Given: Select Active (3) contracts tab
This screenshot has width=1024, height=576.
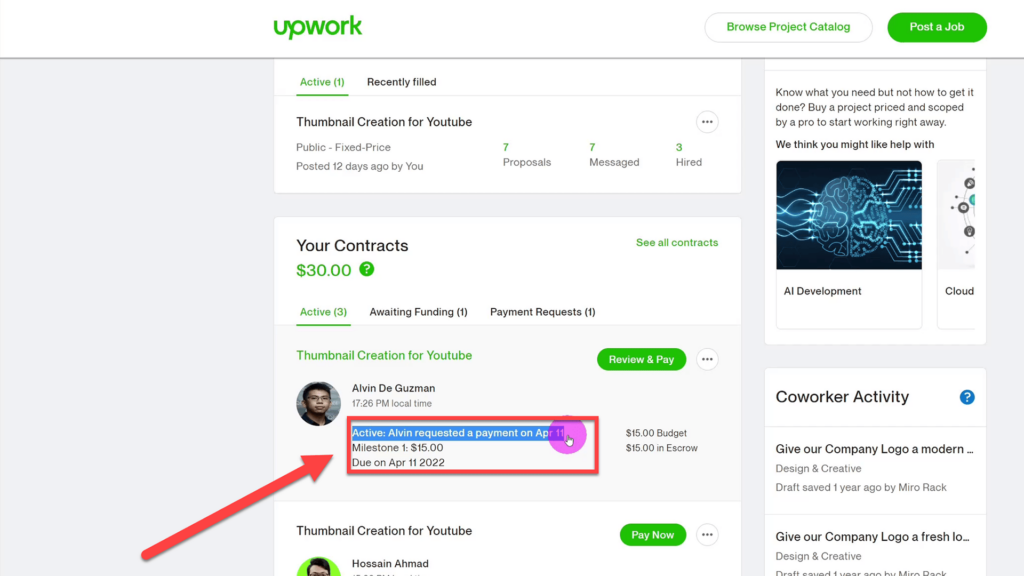Looking at the screenshot, I should 323,312.
